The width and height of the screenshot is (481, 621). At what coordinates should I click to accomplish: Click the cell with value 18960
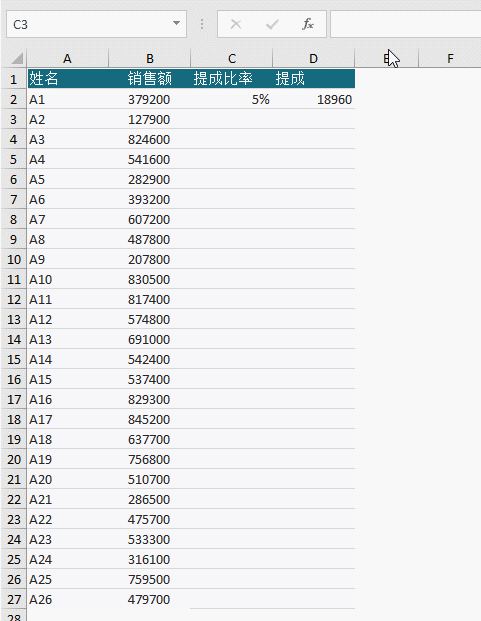[314, 99]
